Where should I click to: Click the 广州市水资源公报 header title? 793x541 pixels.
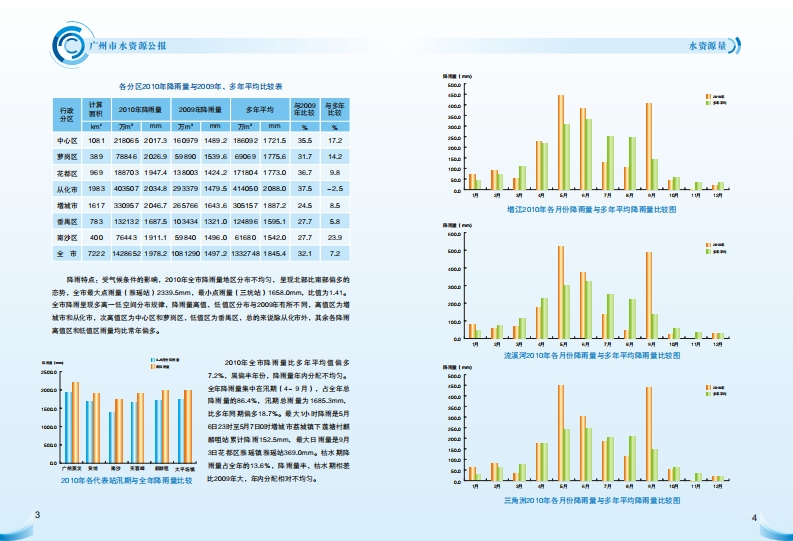click(136, 46)
